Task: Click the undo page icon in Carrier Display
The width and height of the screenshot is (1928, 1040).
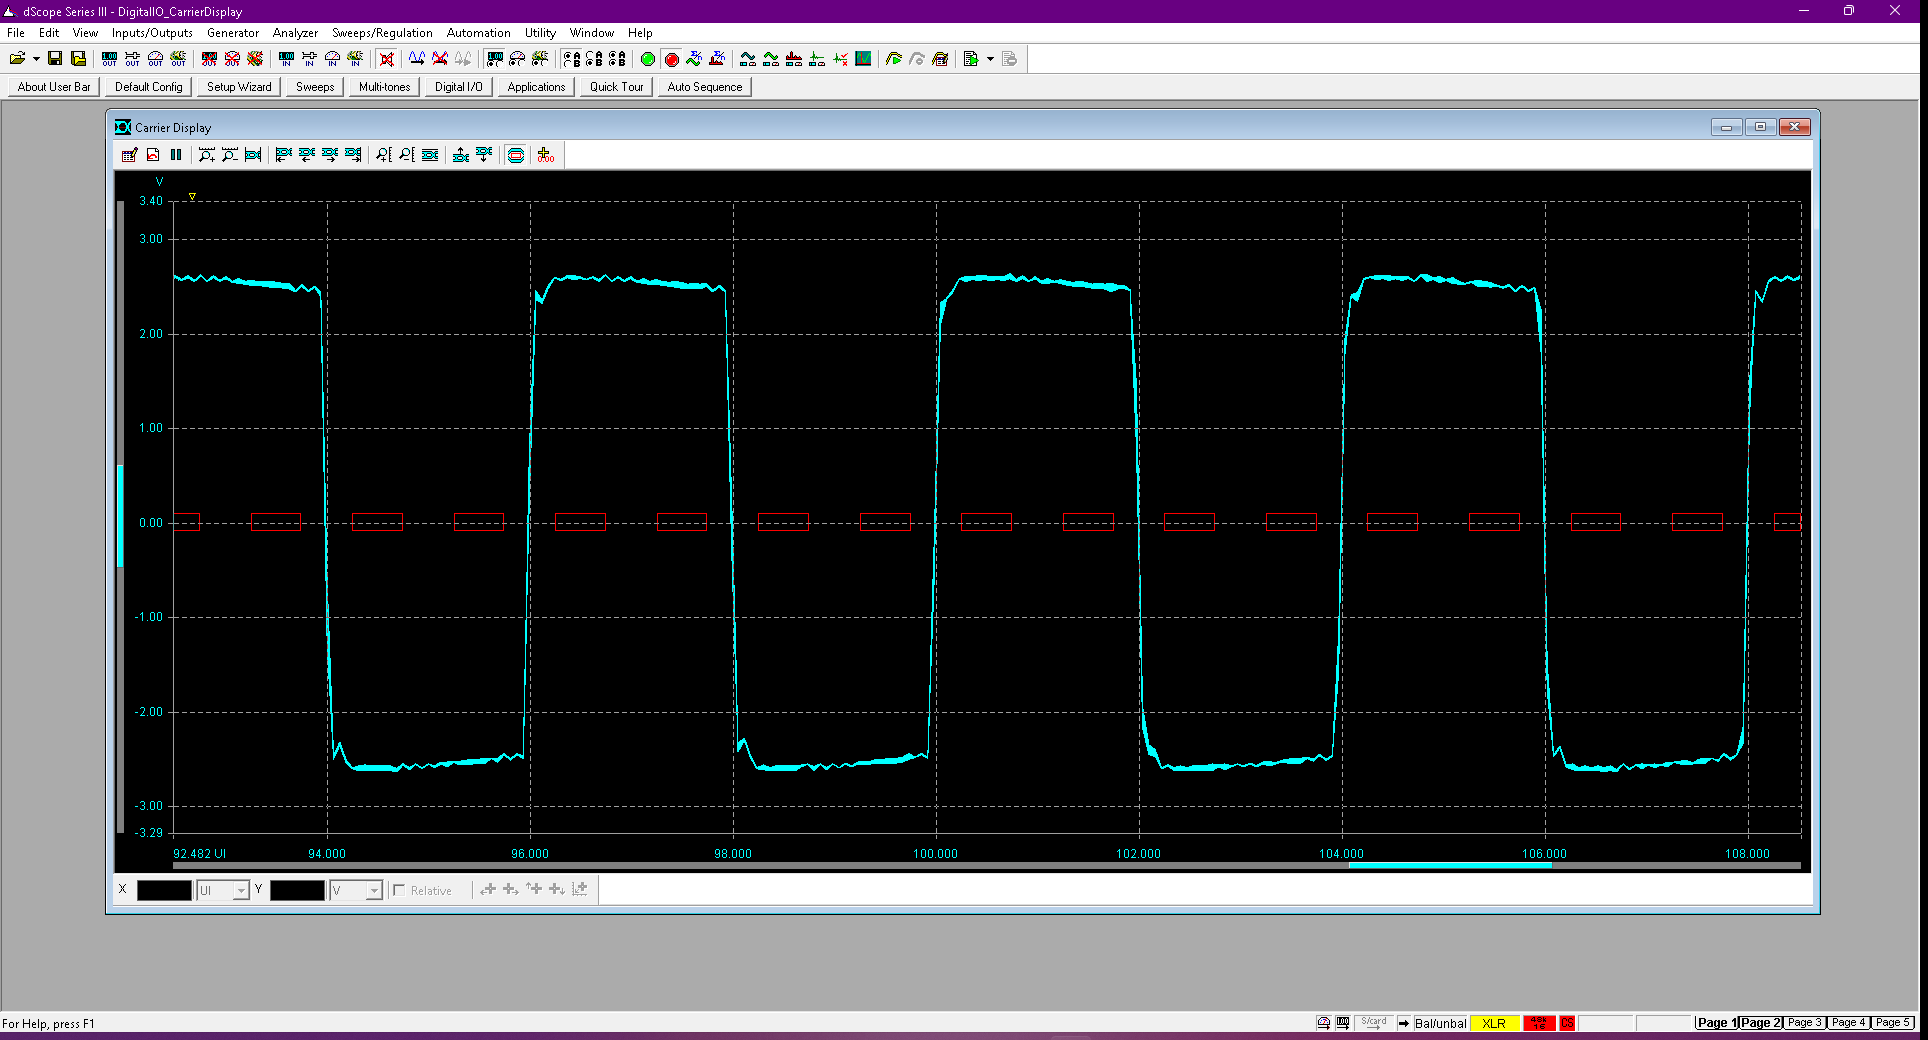Action: click(x=153, y=155)
